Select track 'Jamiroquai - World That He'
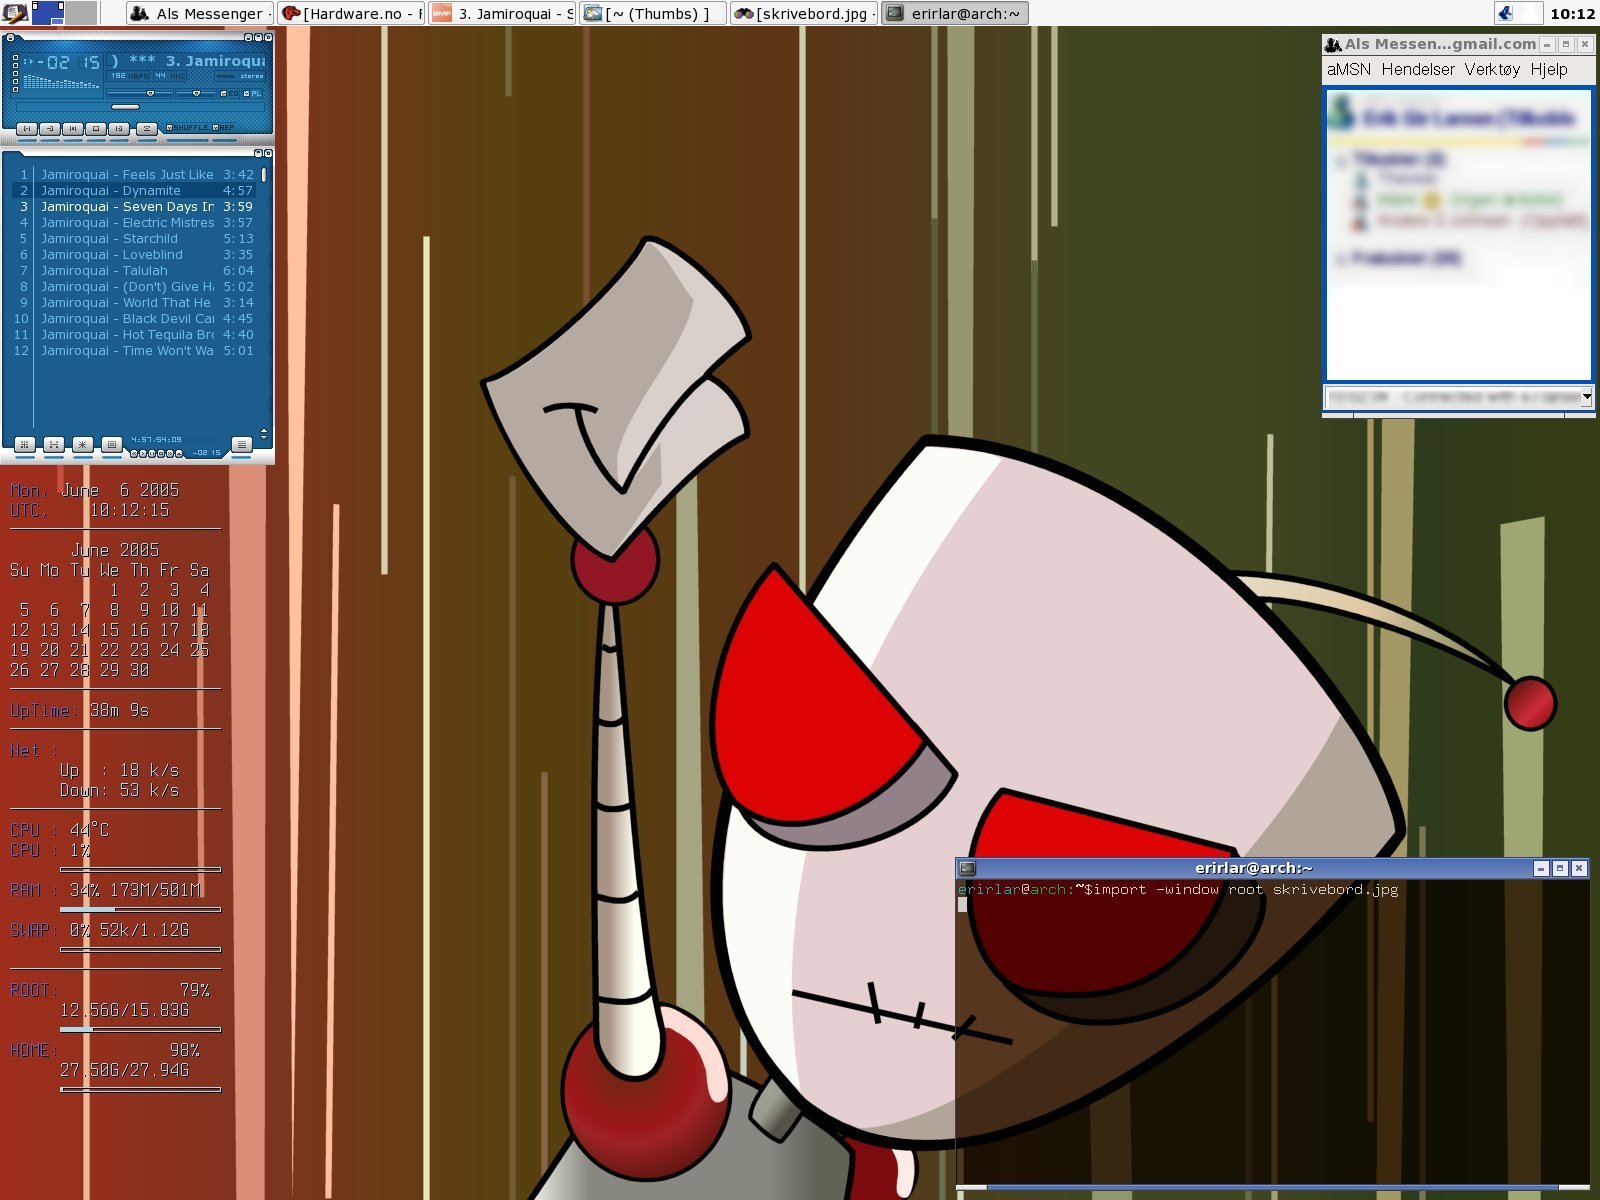1600x1200 pixels. (133, 302)
